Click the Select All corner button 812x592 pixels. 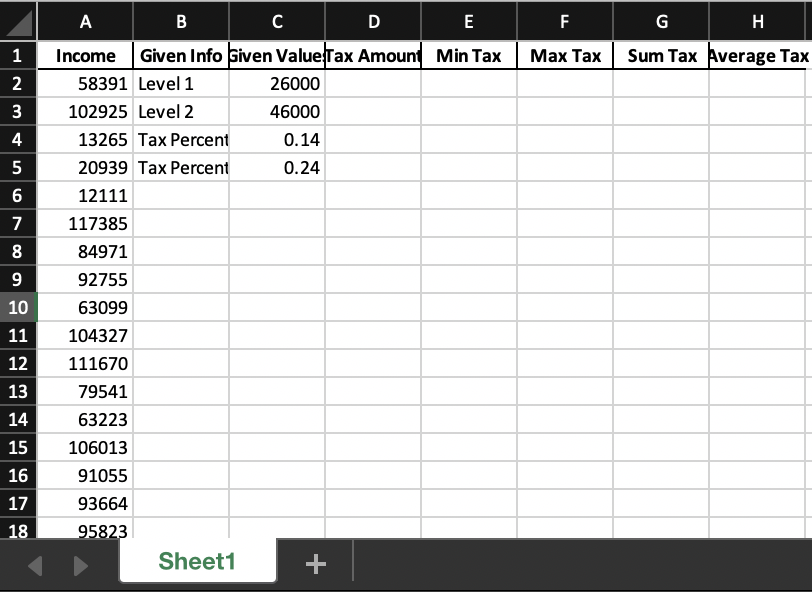[19, 21]
